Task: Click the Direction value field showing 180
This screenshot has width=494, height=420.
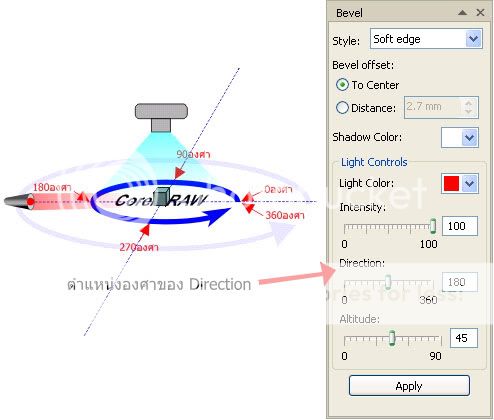Action: (x=460, y=282)
